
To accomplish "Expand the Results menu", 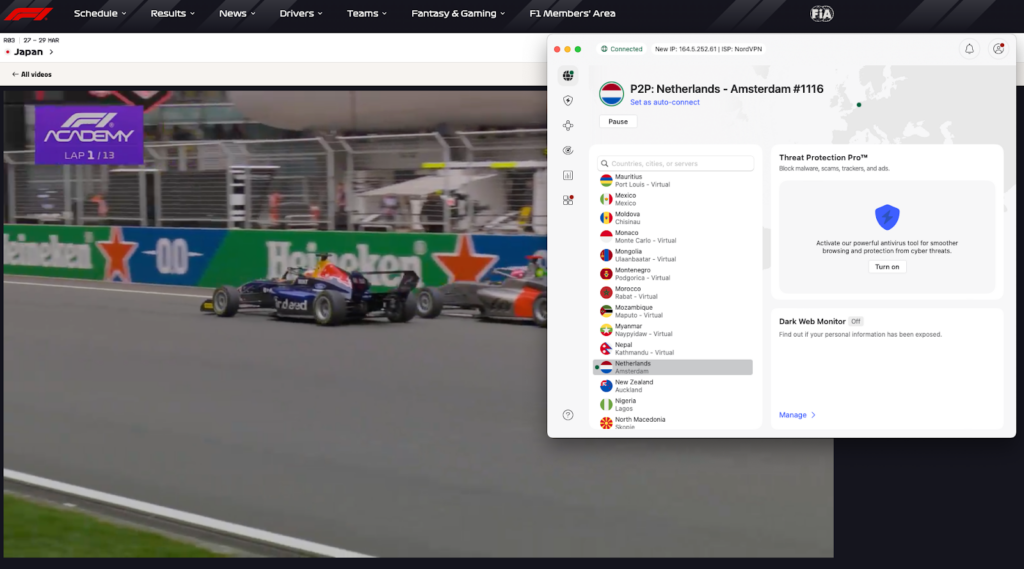I will (172, 13).
